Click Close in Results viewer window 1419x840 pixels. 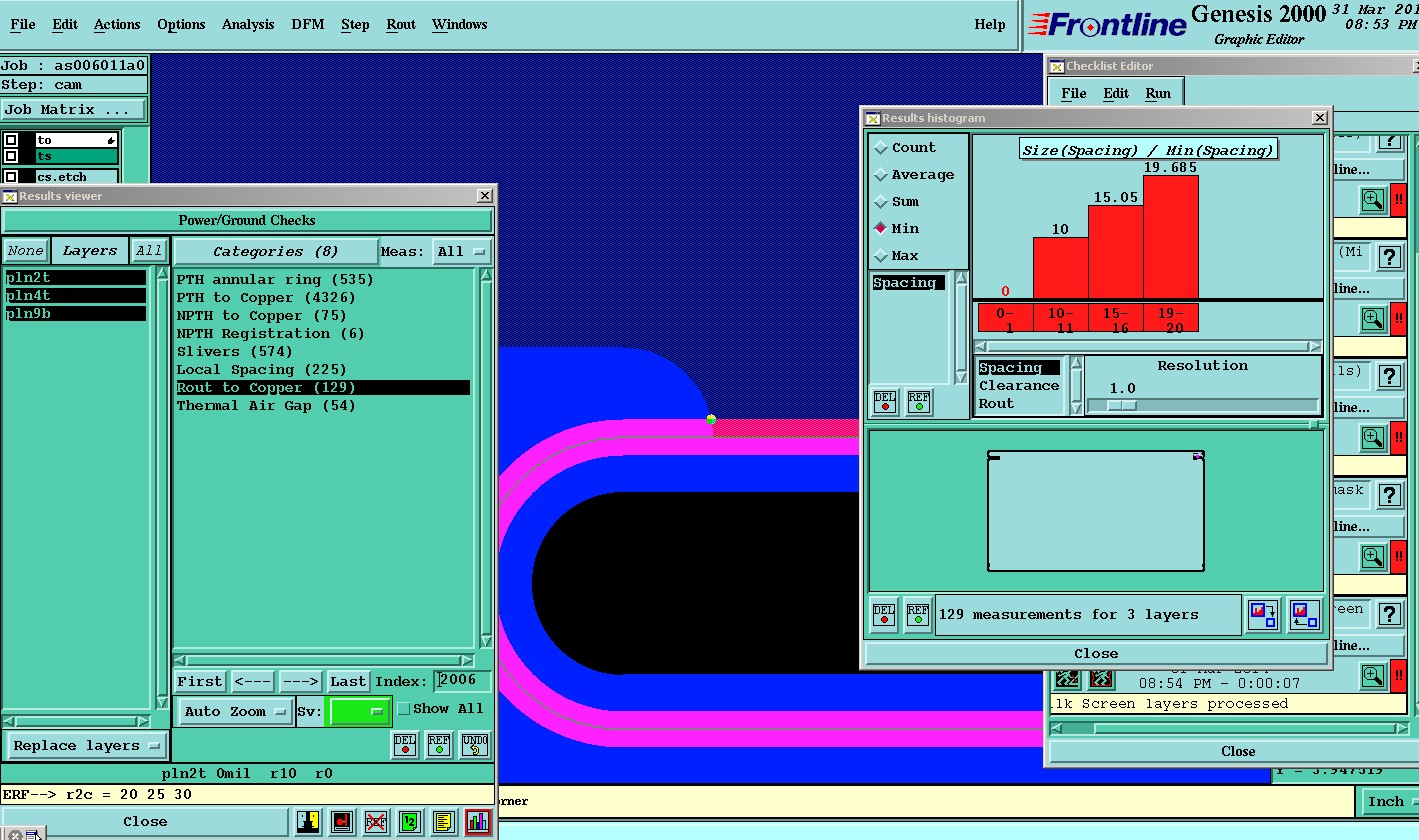(145, 822)
